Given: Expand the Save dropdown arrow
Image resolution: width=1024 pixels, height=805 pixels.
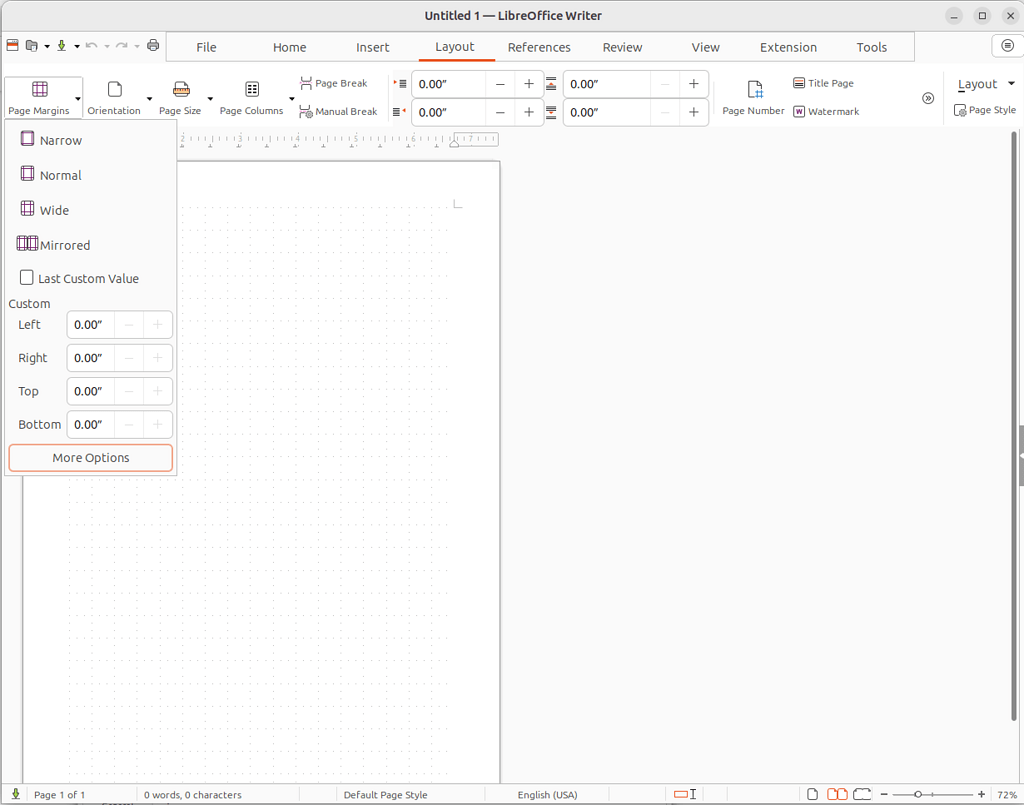Looking at the screenshot, I should coord(77,45).
